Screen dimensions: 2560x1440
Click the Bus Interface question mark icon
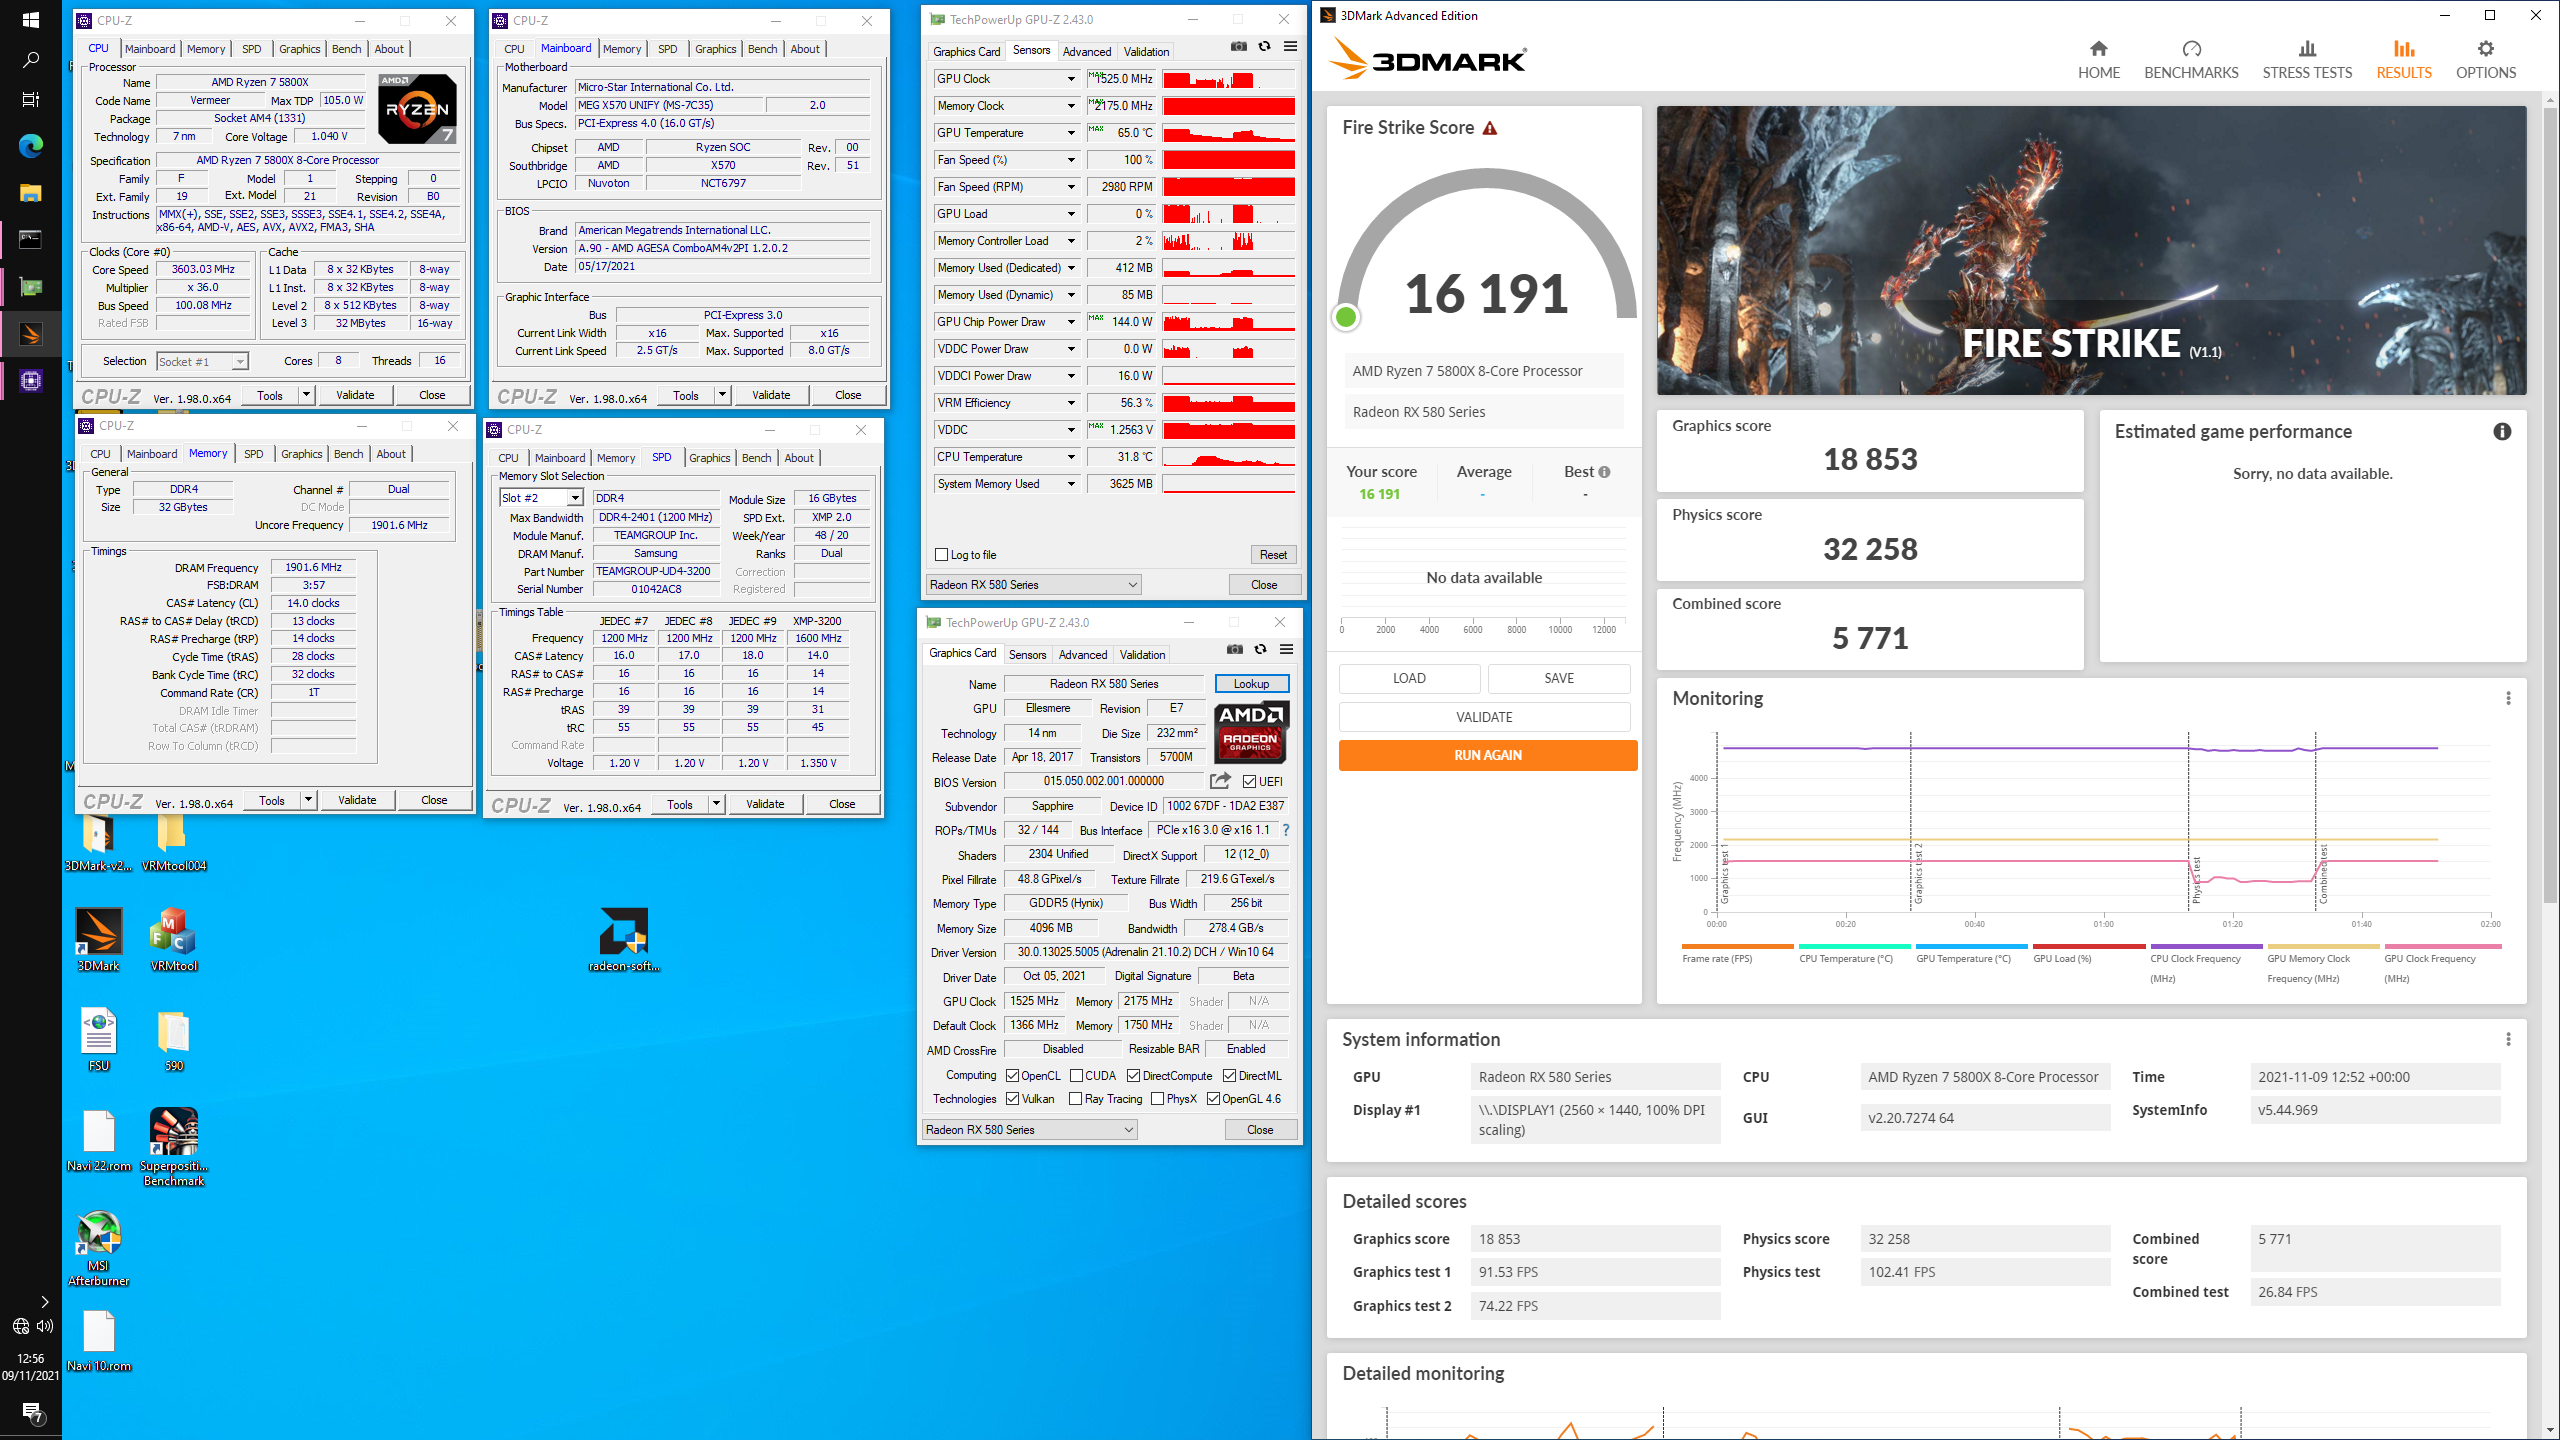[1286, 830]
